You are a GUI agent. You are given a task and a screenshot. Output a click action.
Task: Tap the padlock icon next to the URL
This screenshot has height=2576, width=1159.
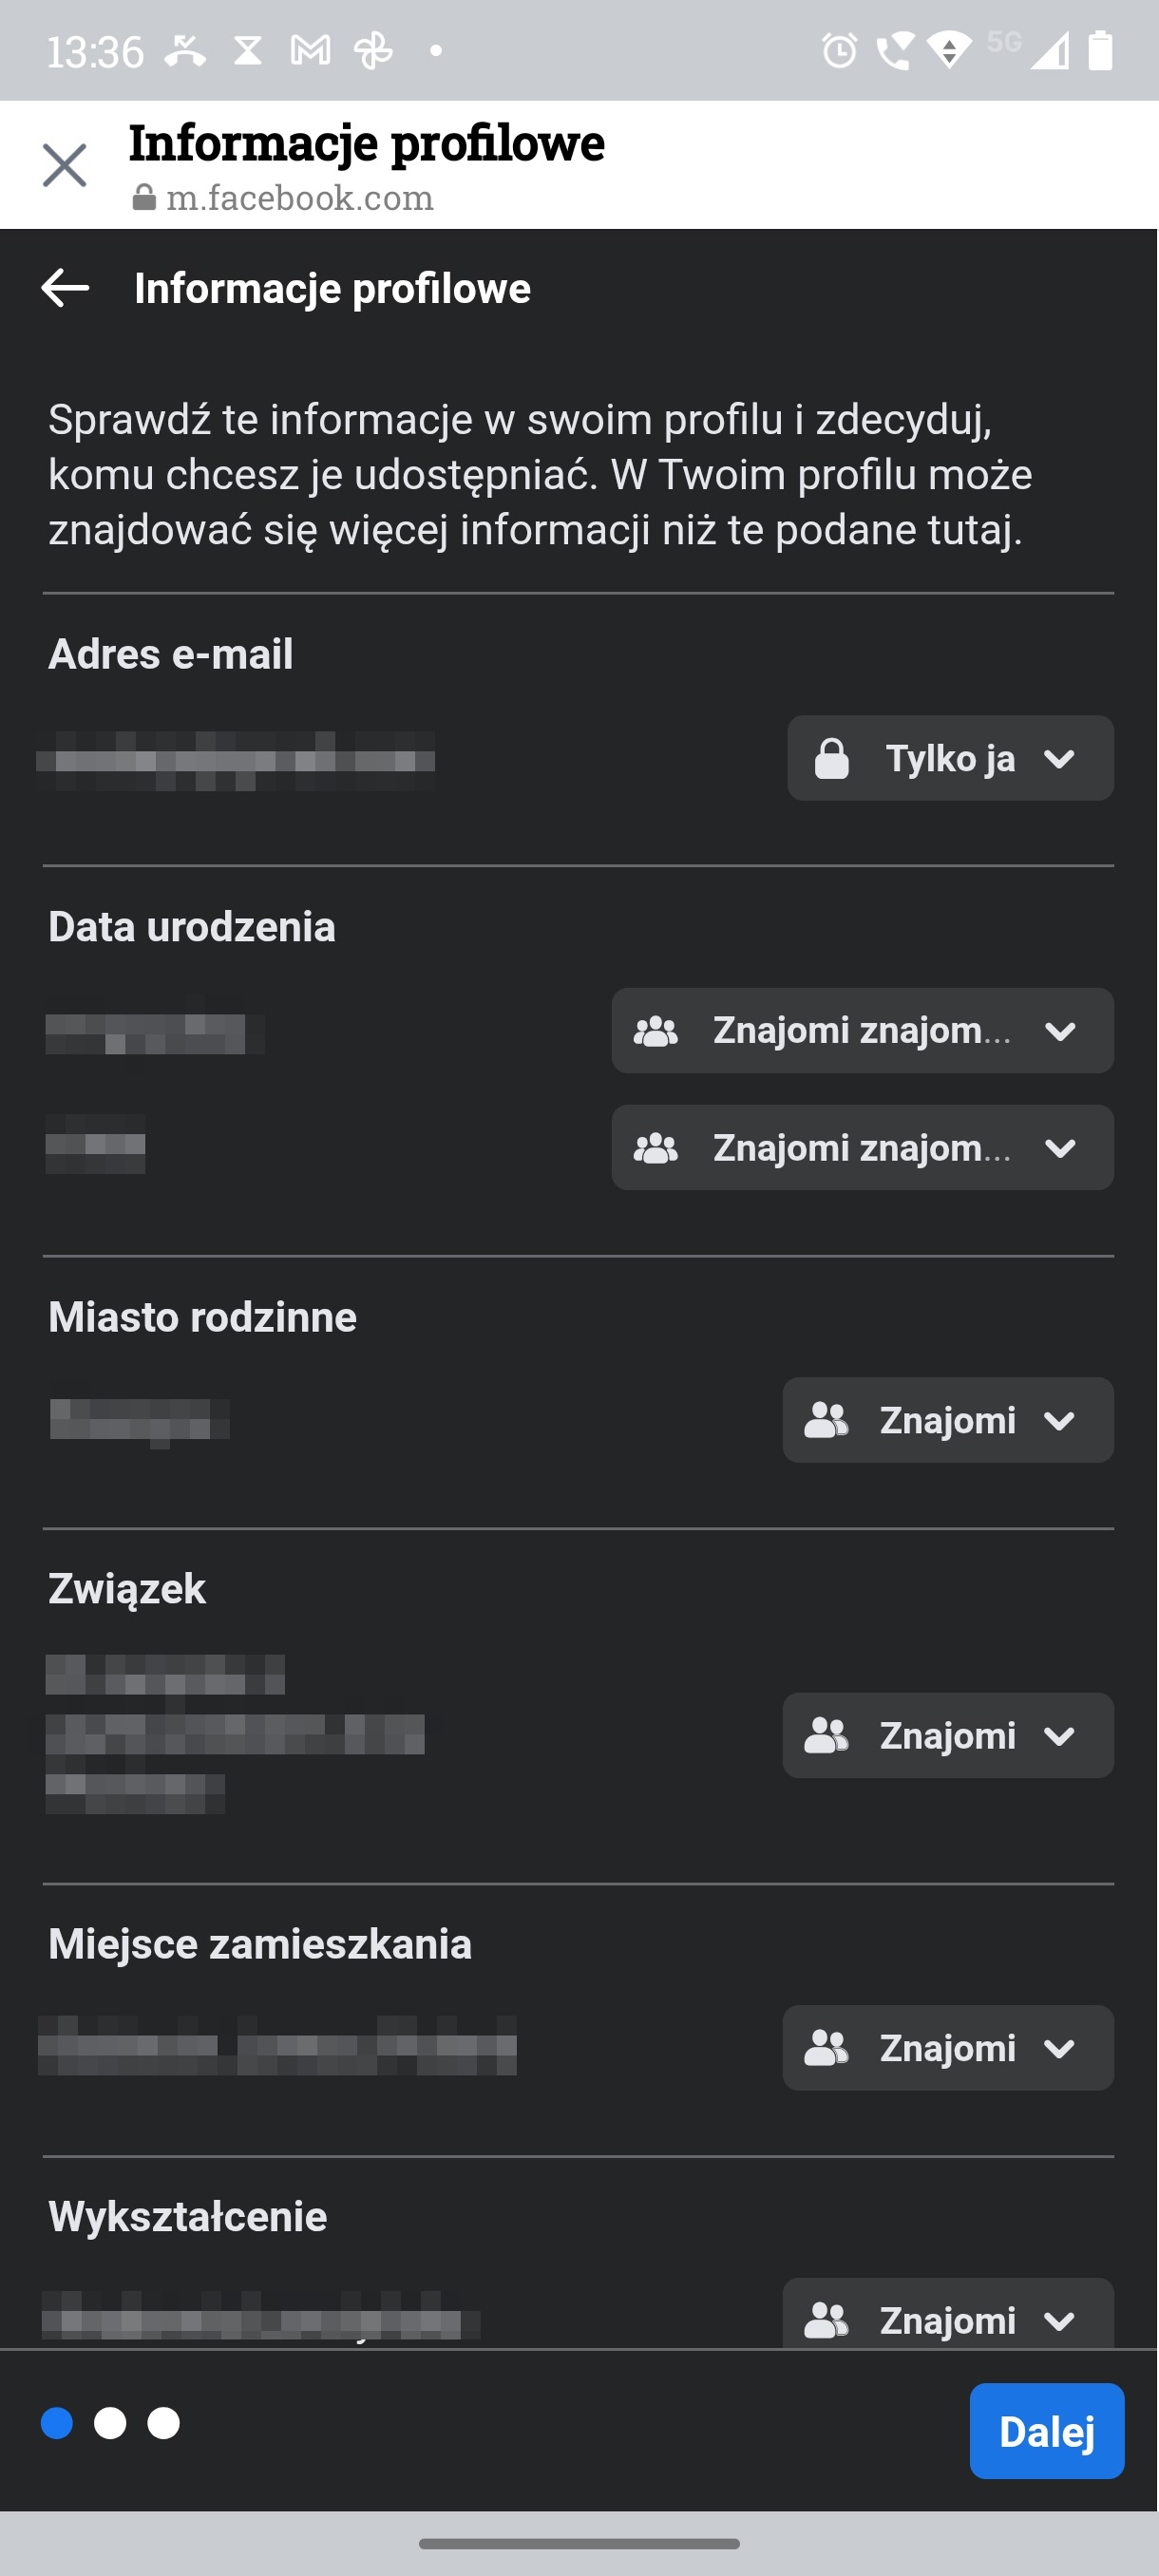tap(144, 198)
